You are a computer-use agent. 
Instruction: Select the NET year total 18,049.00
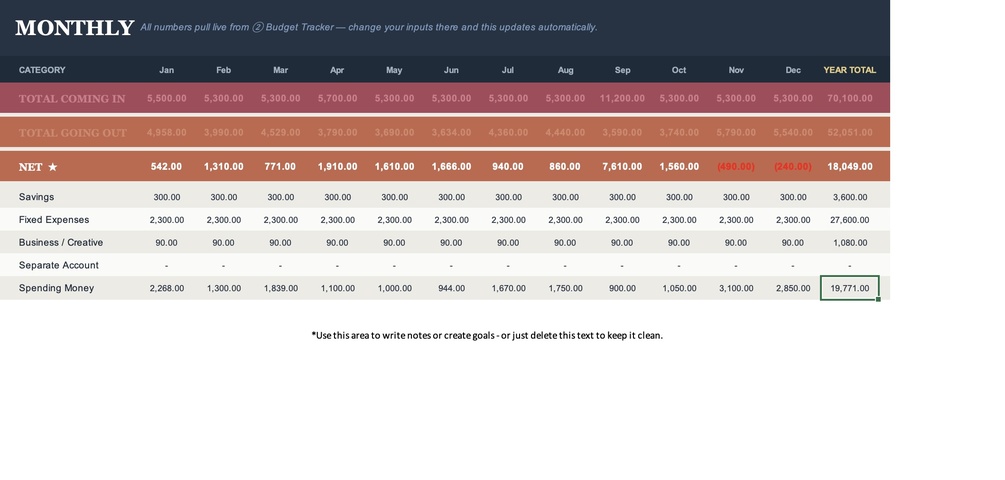click(849, 167)
